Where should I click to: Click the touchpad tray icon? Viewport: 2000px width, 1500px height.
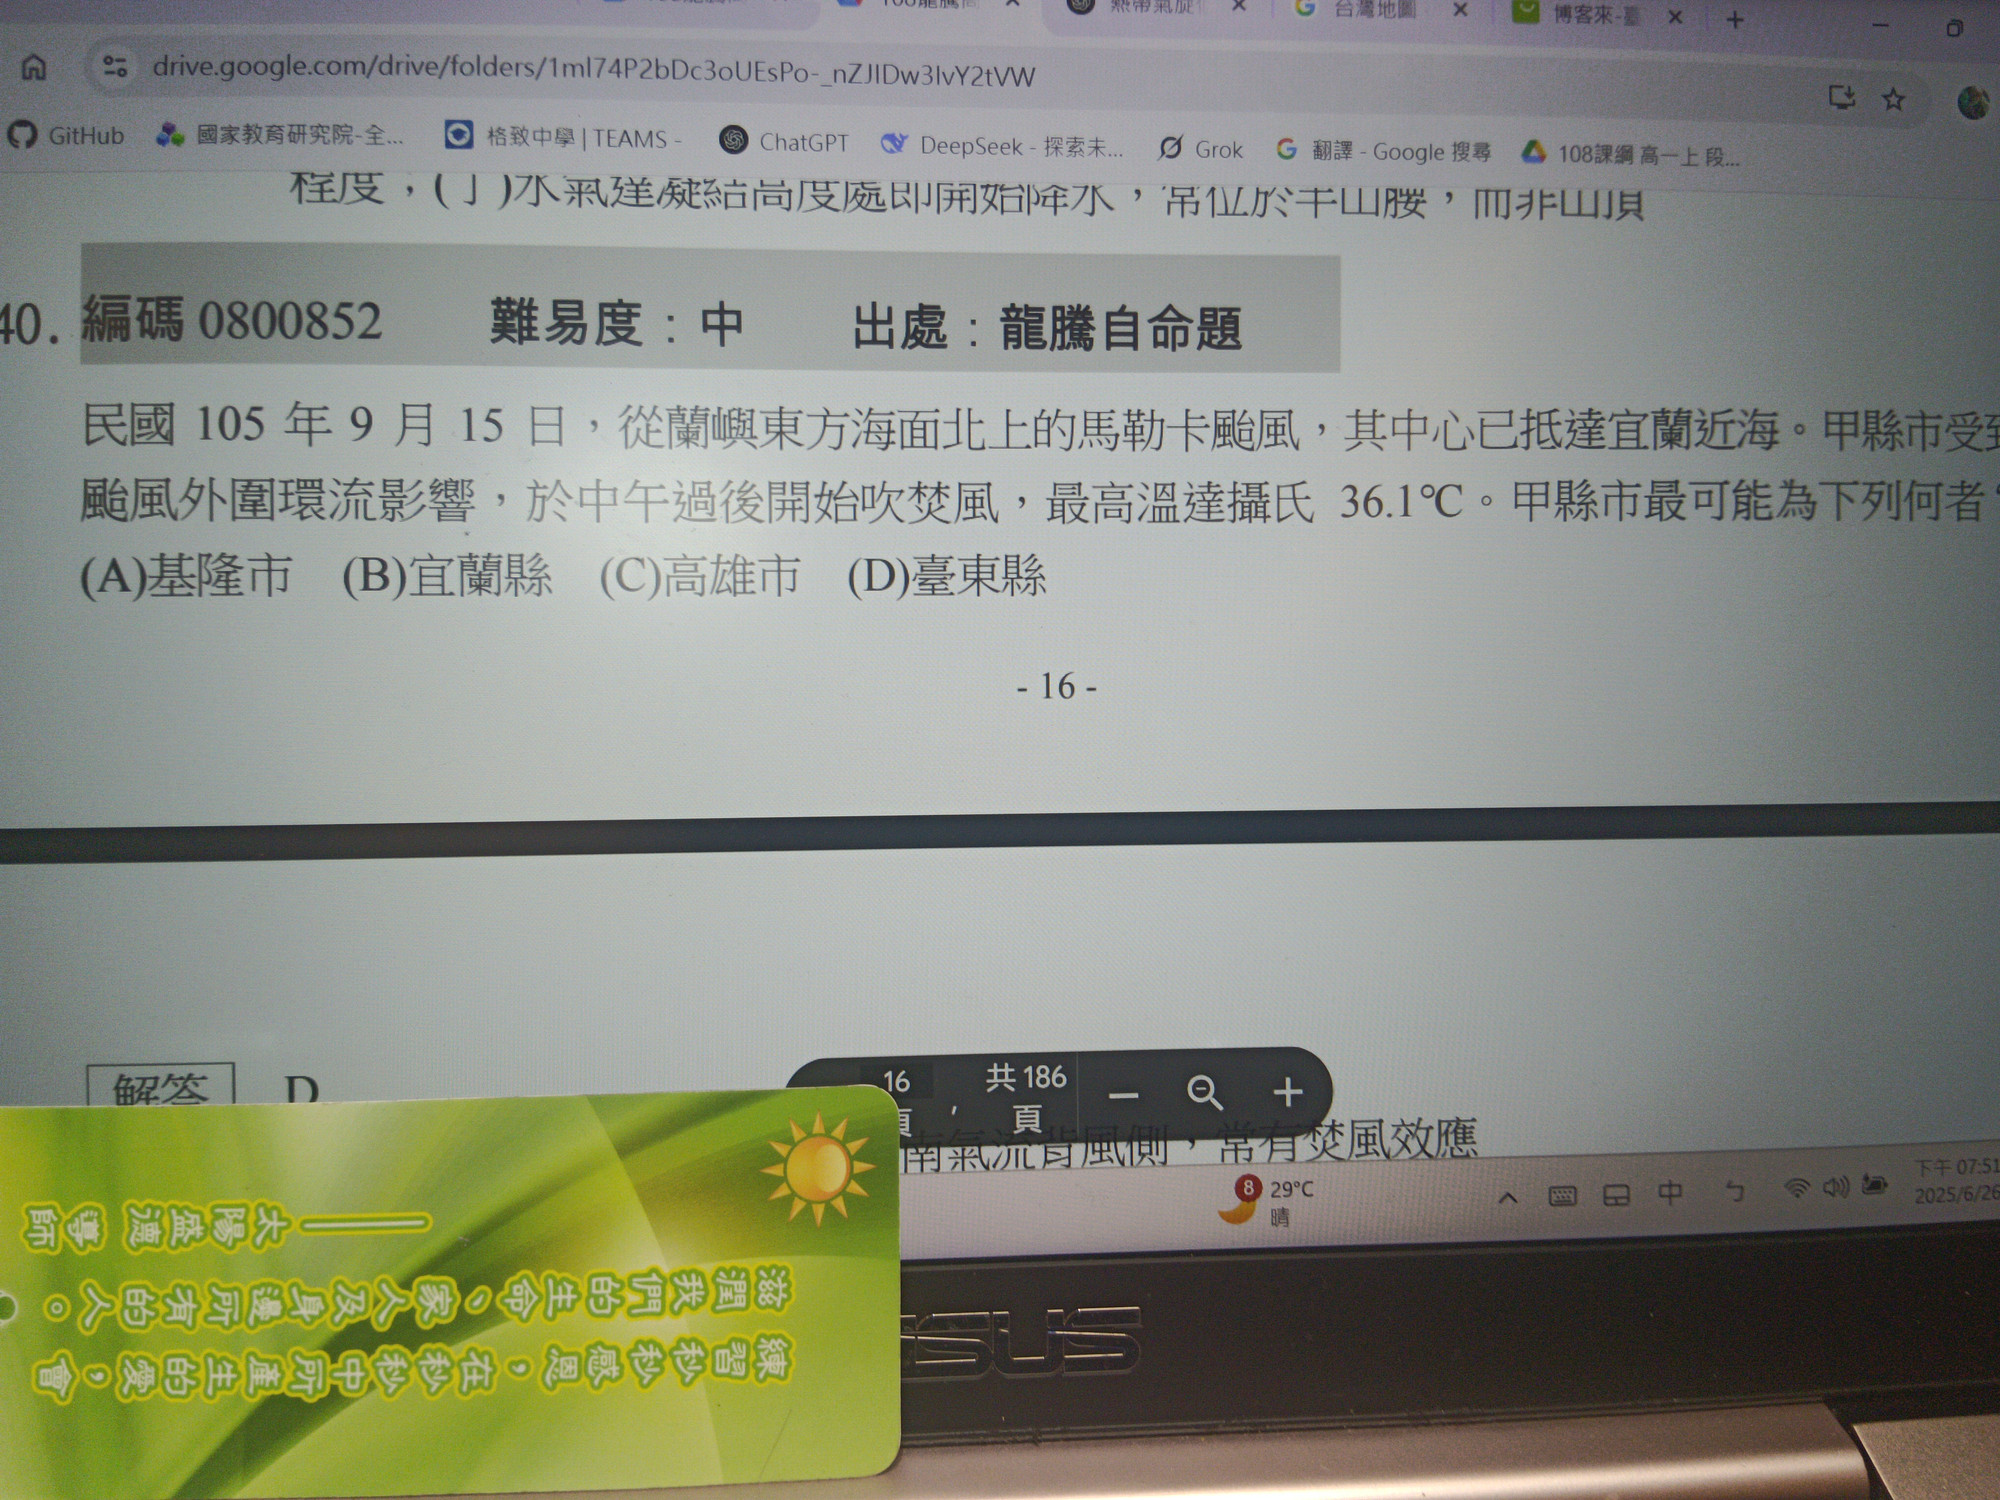click(x=1616, y=1195)
